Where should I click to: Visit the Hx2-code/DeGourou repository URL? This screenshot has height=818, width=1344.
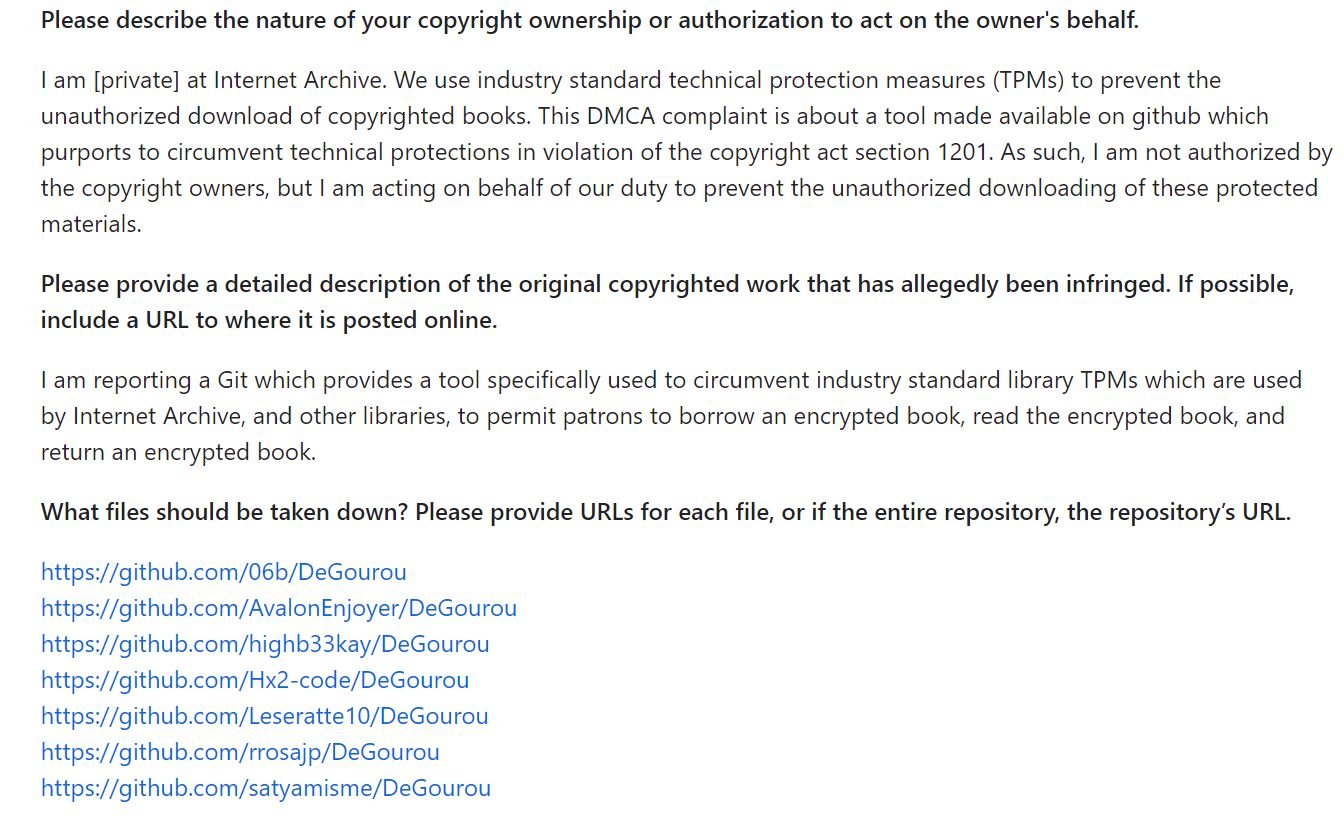255,680
